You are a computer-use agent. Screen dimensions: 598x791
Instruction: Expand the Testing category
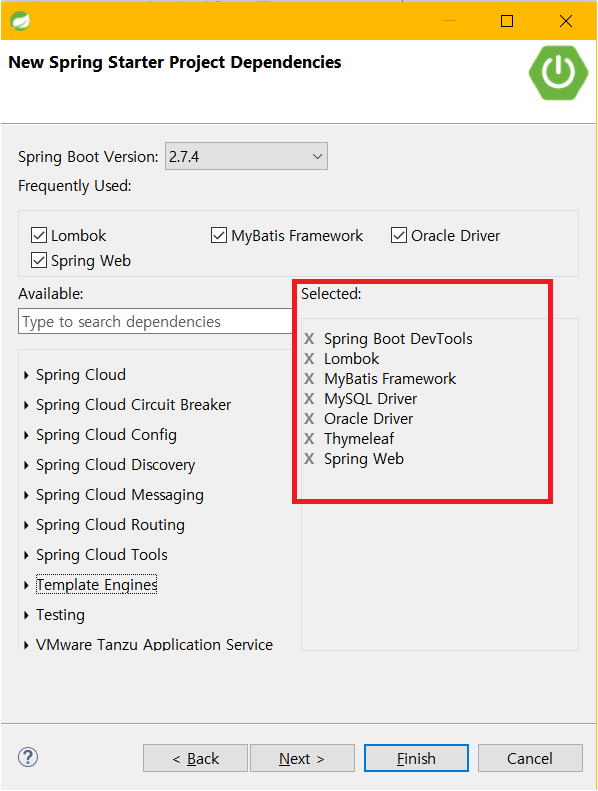[26, 615]
